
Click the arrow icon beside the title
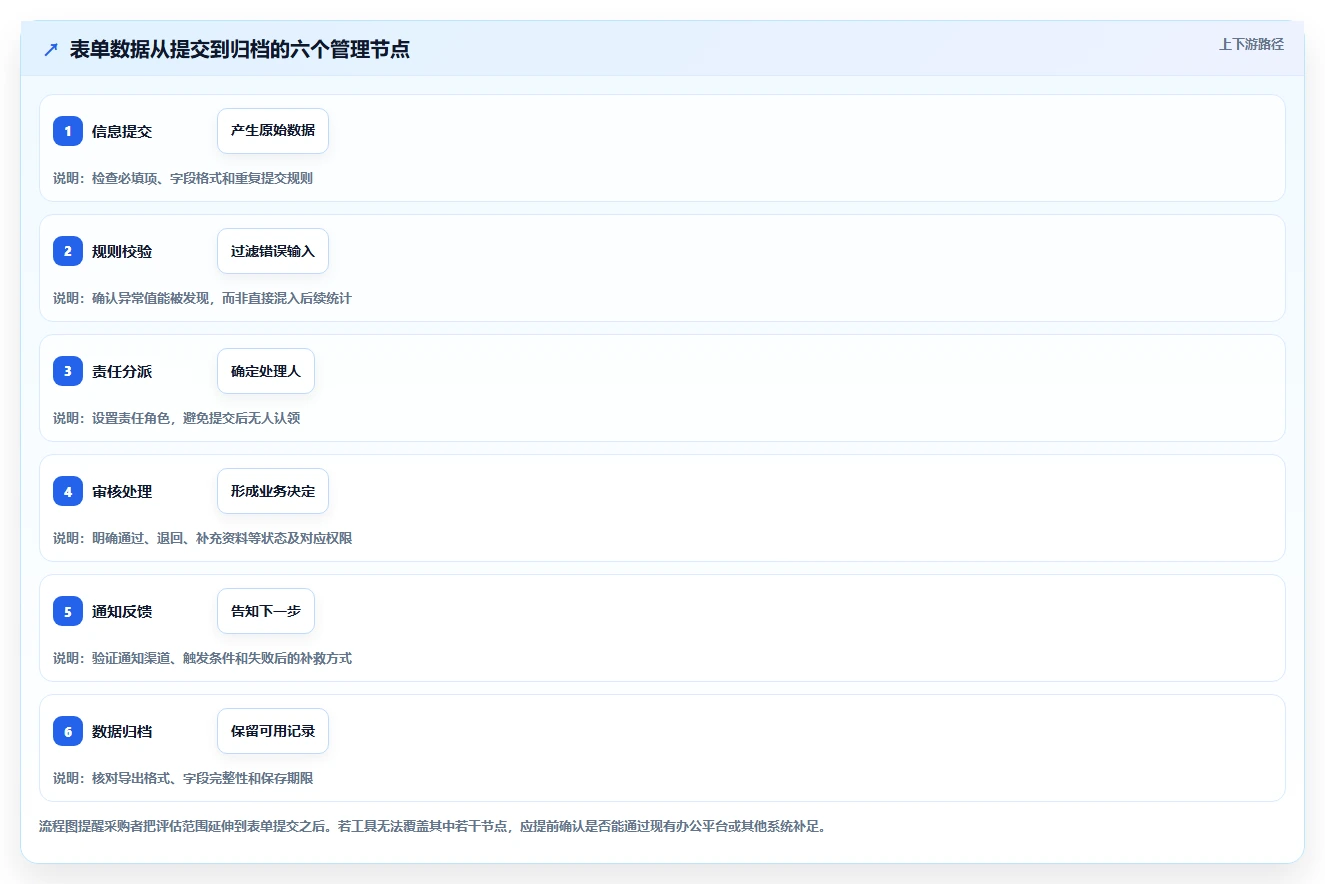click(x=51, y=49)
